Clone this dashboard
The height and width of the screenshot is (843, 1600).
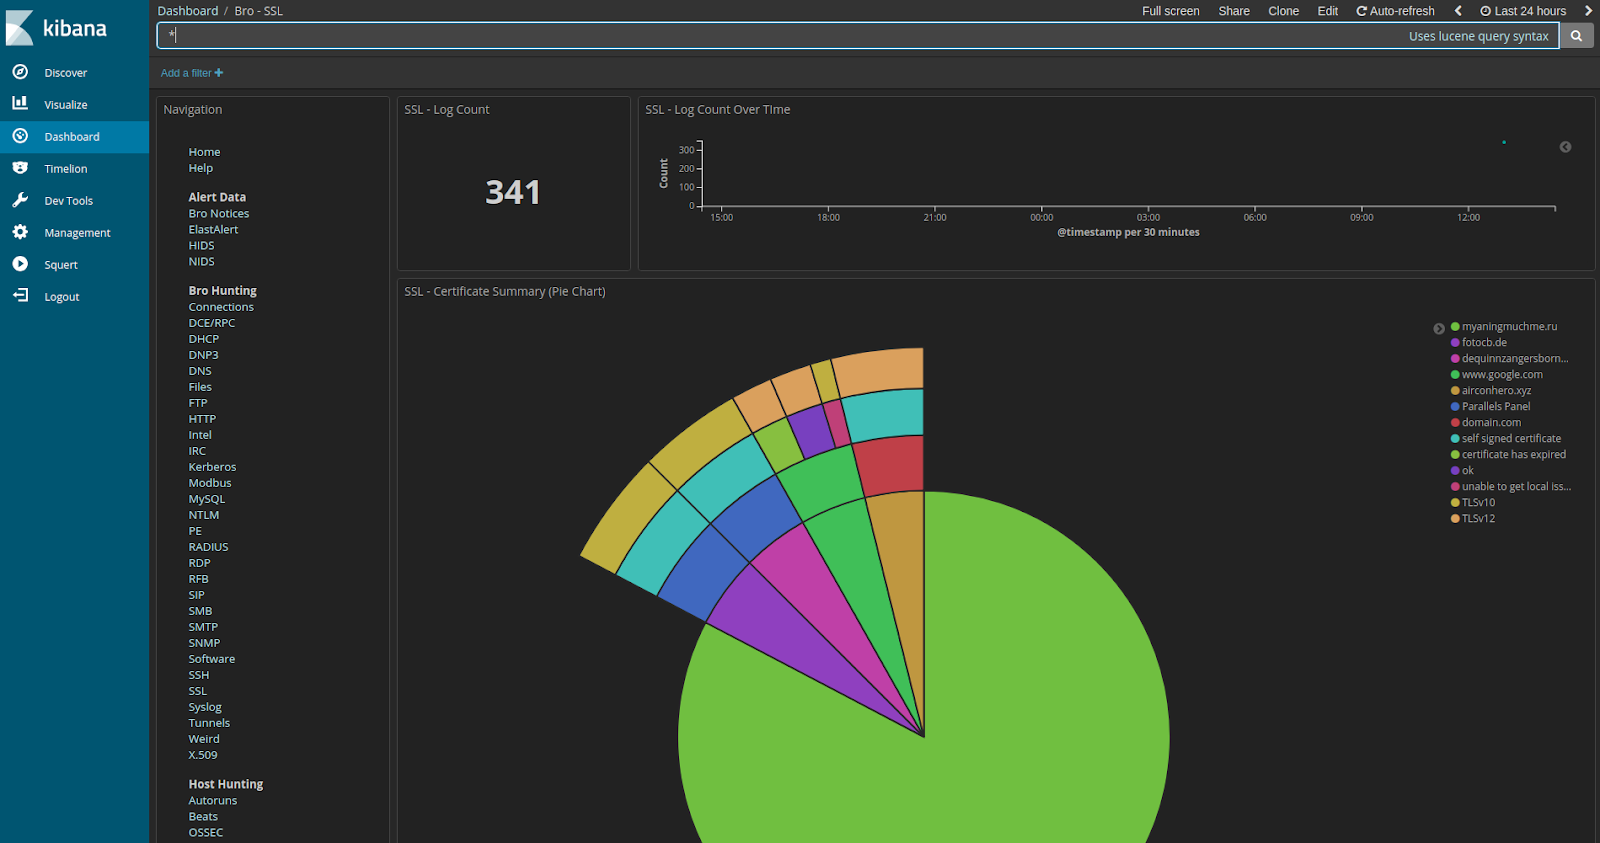1284,11
